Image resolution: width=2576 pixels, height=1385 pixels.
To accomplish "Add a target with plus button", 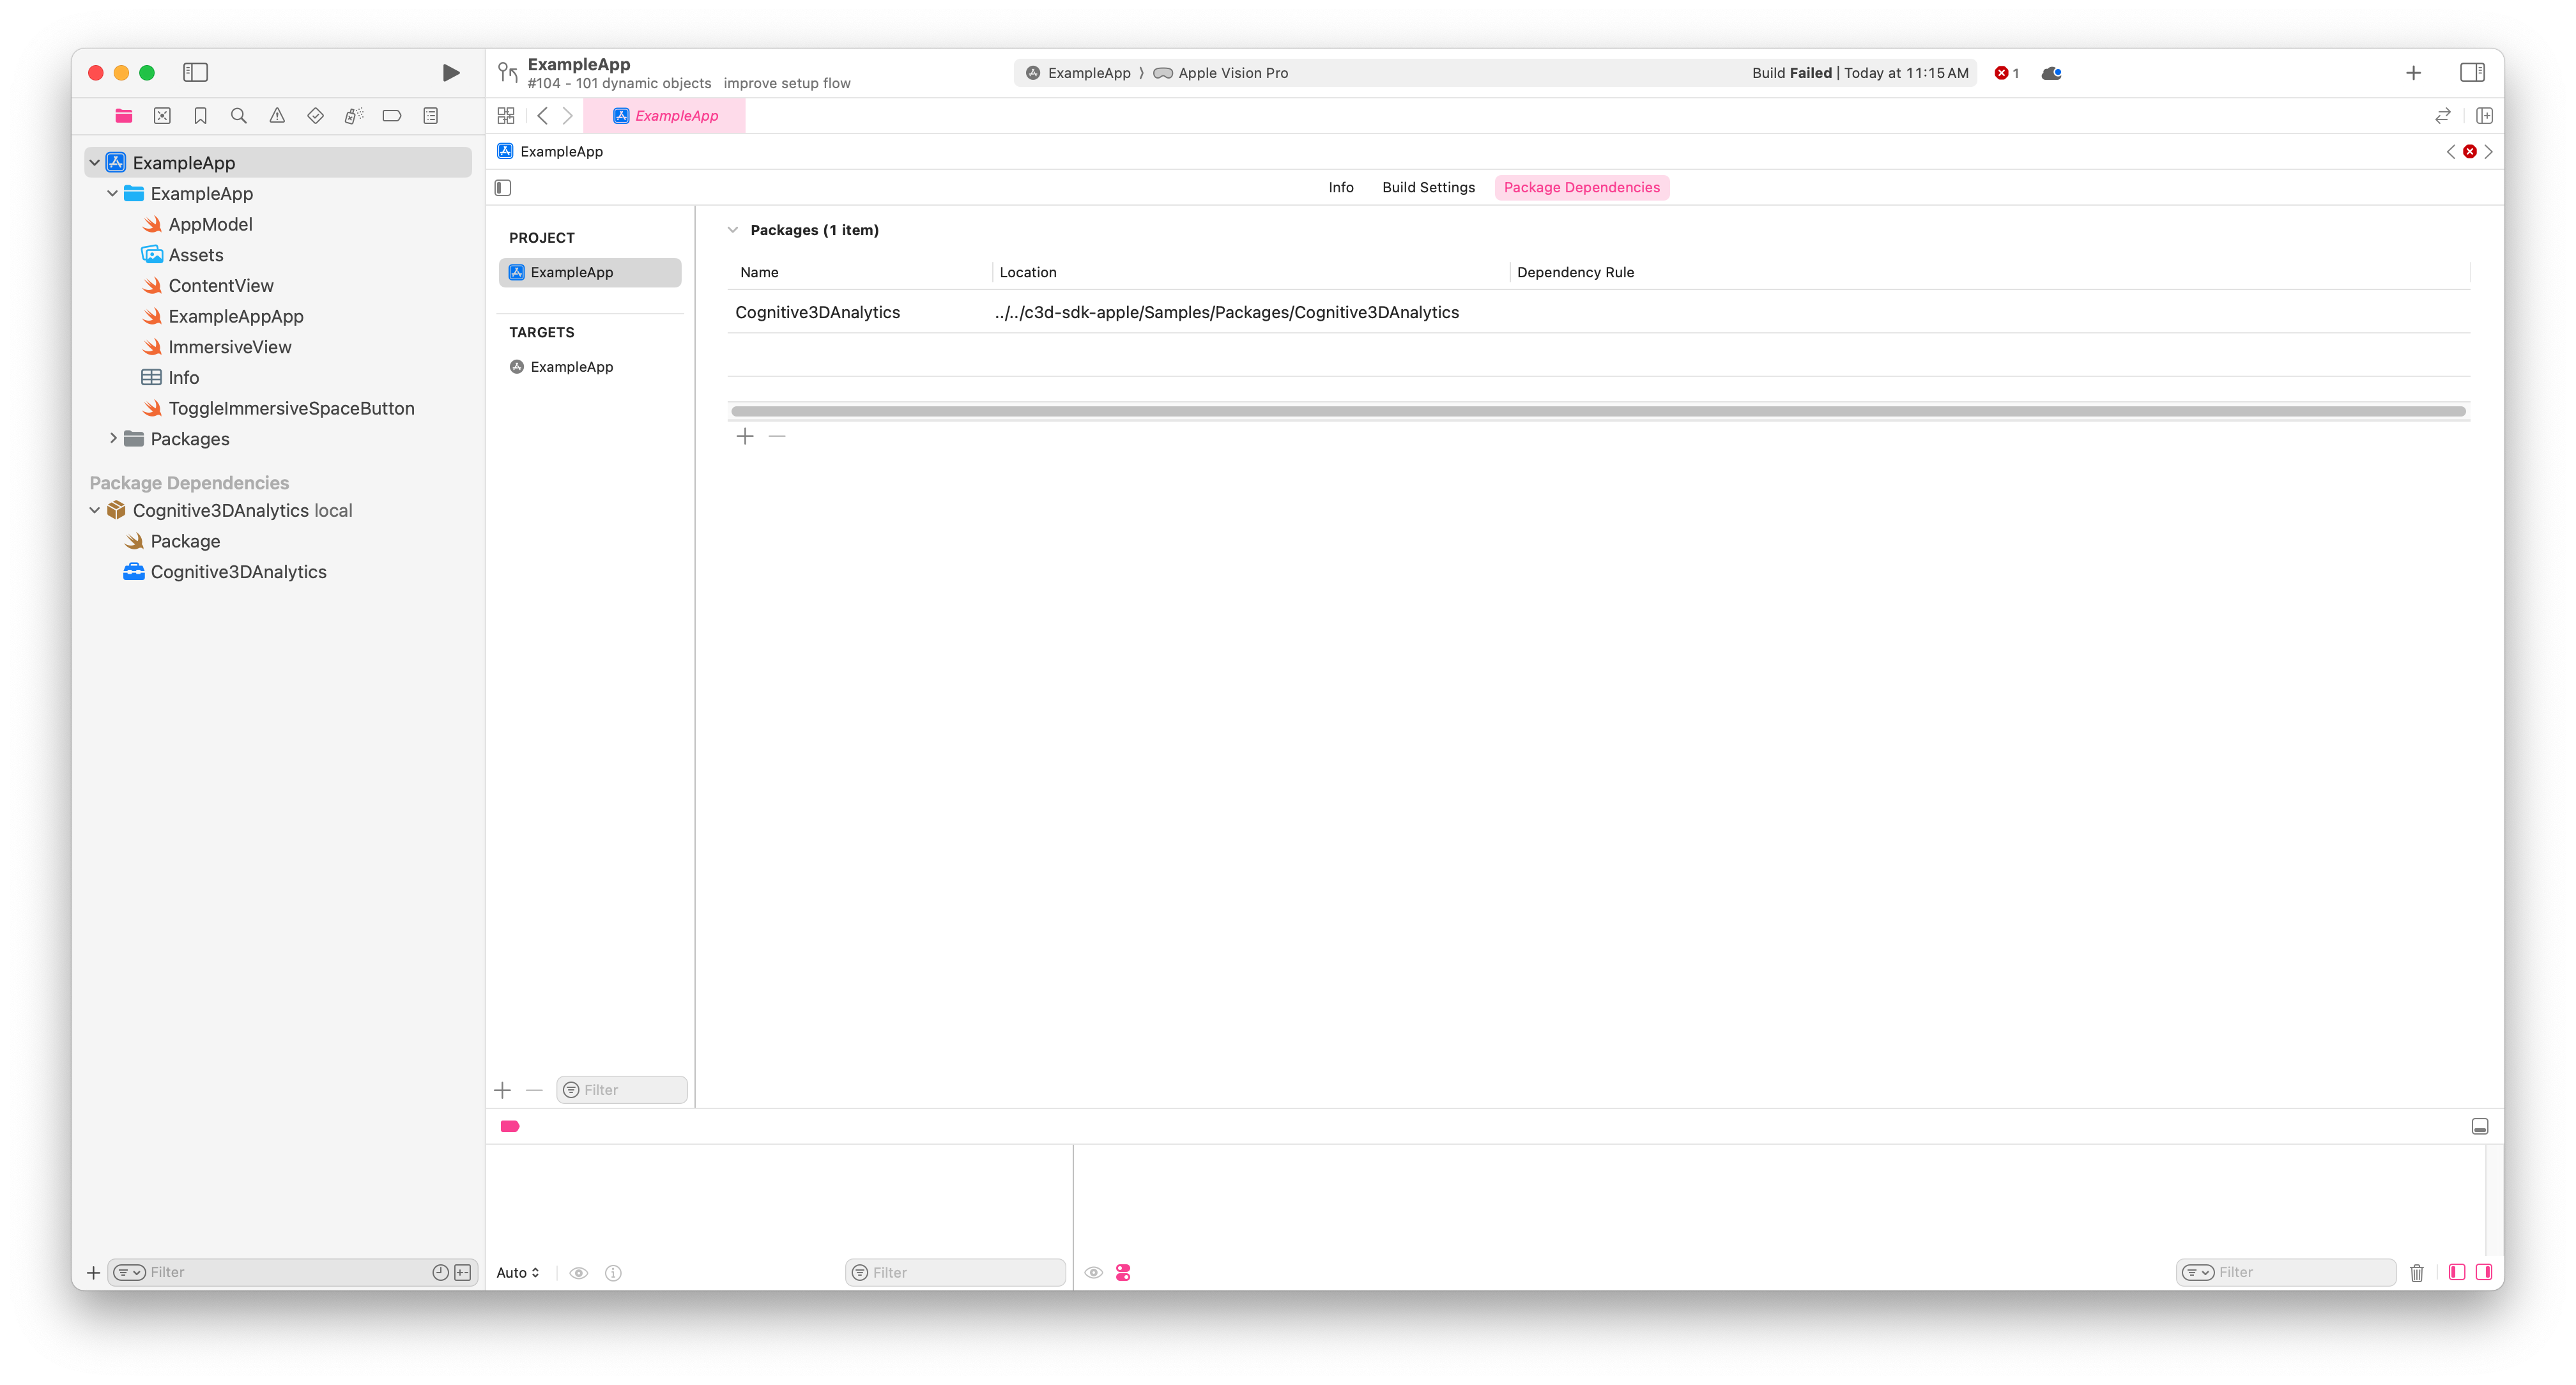I will pos(503,1090).
